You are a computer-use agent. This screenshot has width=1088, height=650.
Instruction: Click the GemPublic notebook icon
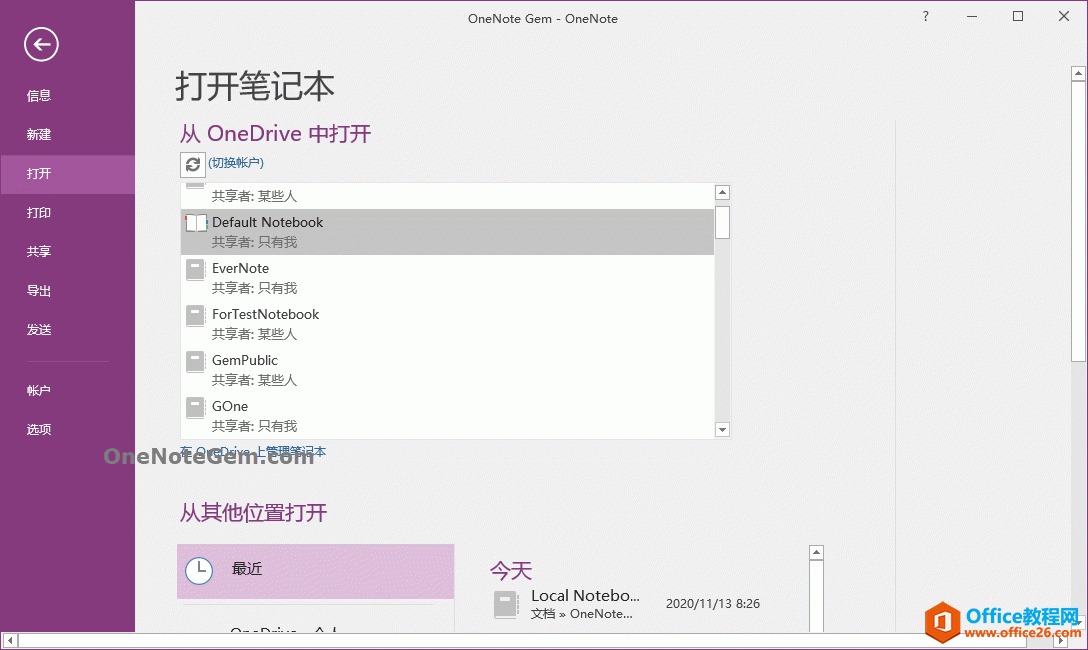196,361
